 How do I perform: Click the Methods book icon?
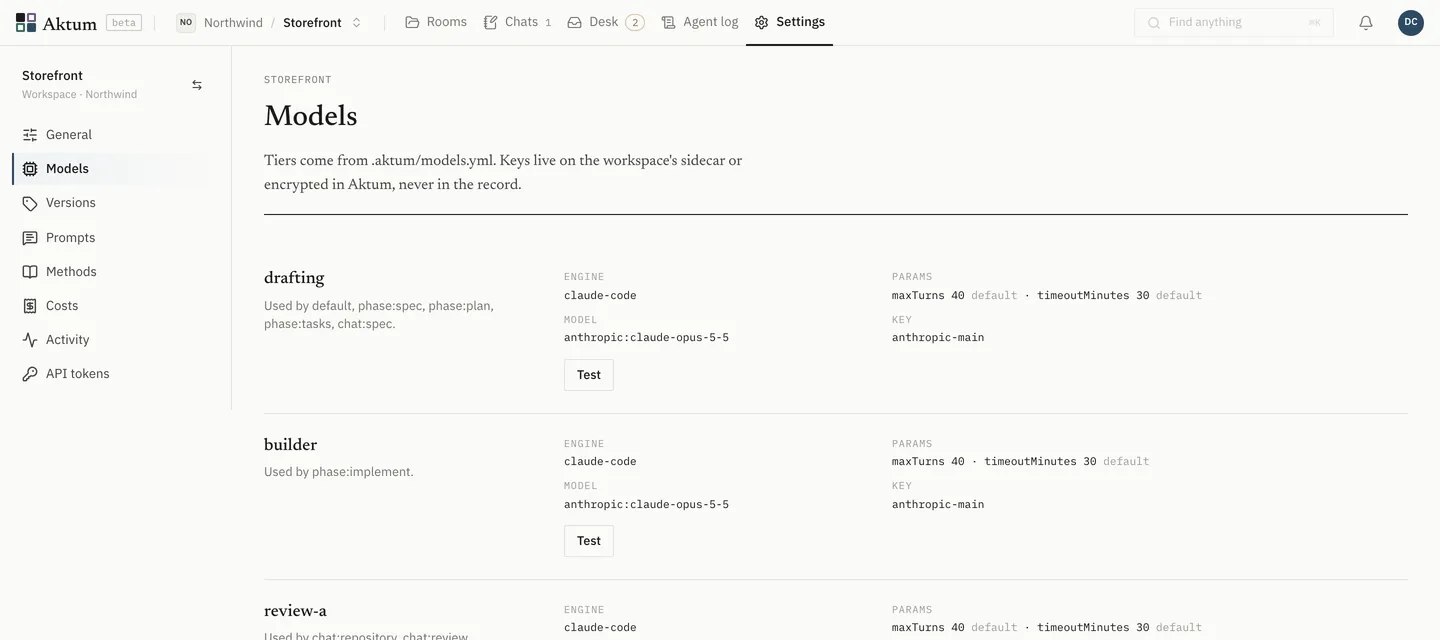[30, 272]
